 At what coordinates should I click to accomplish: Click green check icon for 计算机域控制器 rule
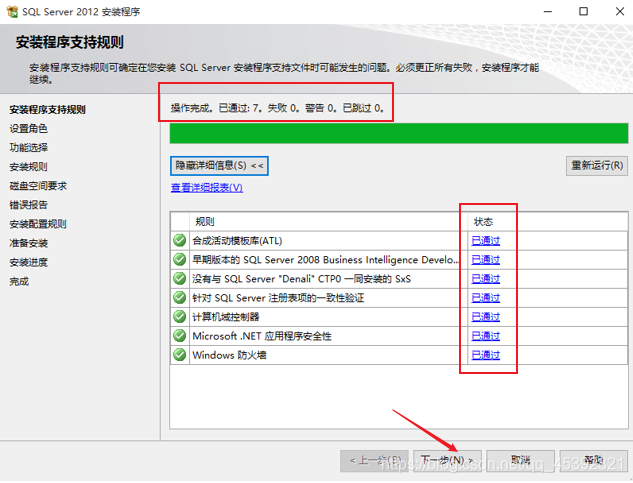click(179, 317)
